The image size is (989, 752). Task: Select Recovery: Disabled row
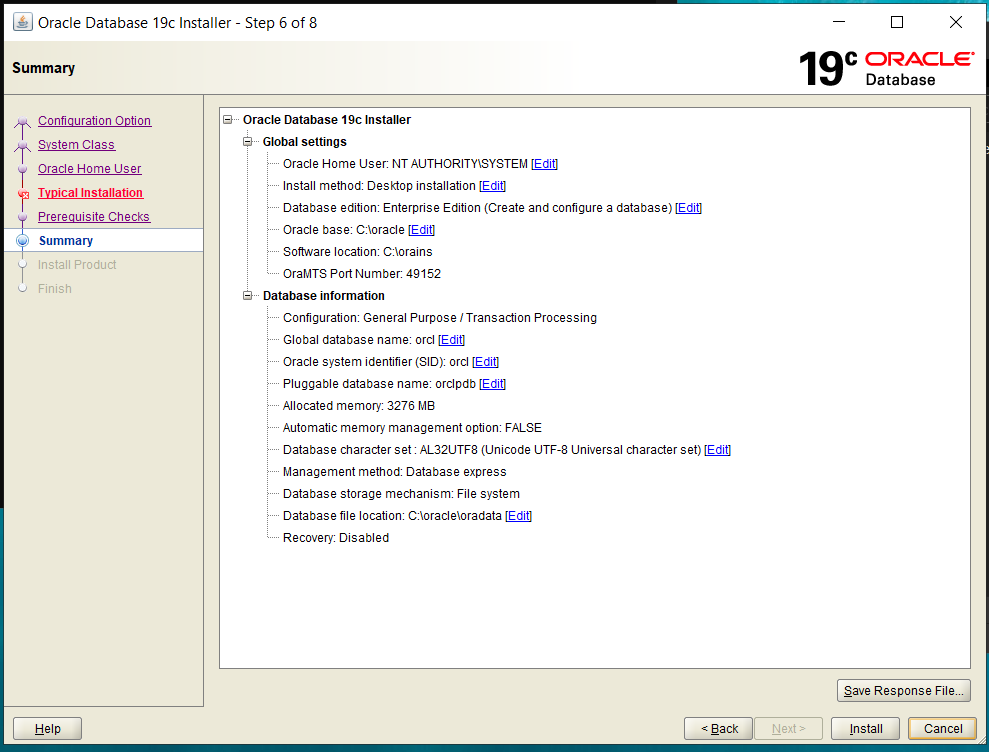click(336, 538)
